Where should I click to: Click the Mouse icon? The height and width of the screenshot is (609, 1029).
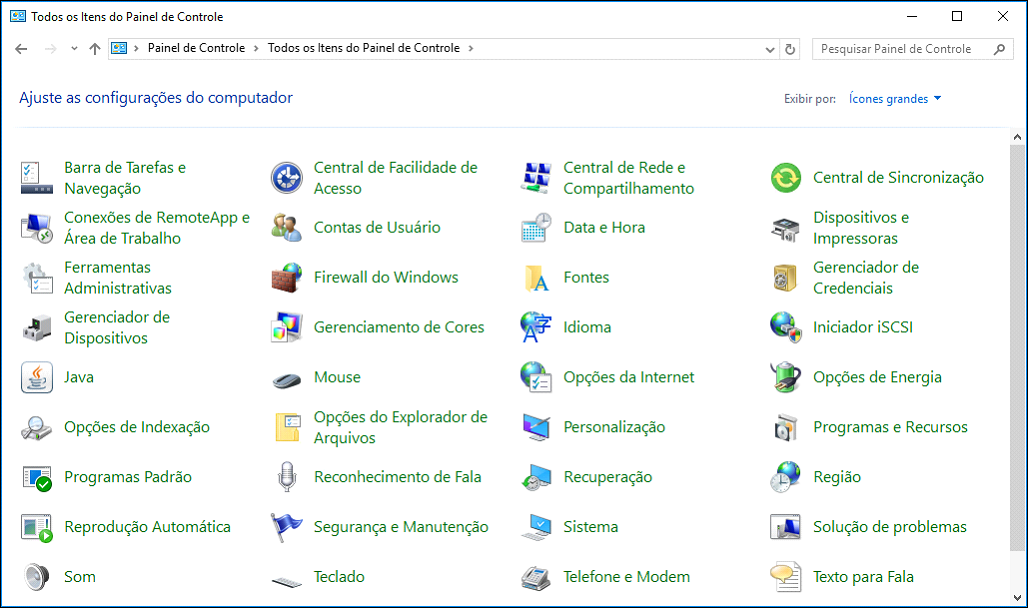(287, 380)
